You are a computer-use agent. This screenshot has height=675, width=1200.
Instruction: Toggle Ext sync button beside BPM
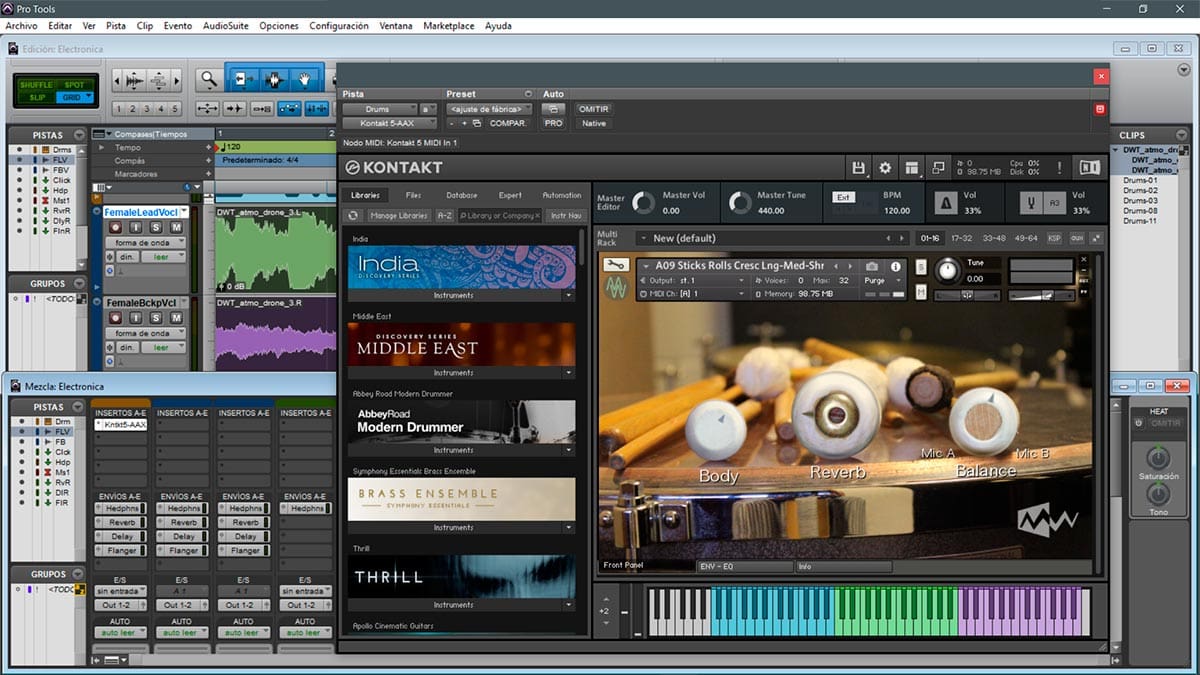pos(843,197)
